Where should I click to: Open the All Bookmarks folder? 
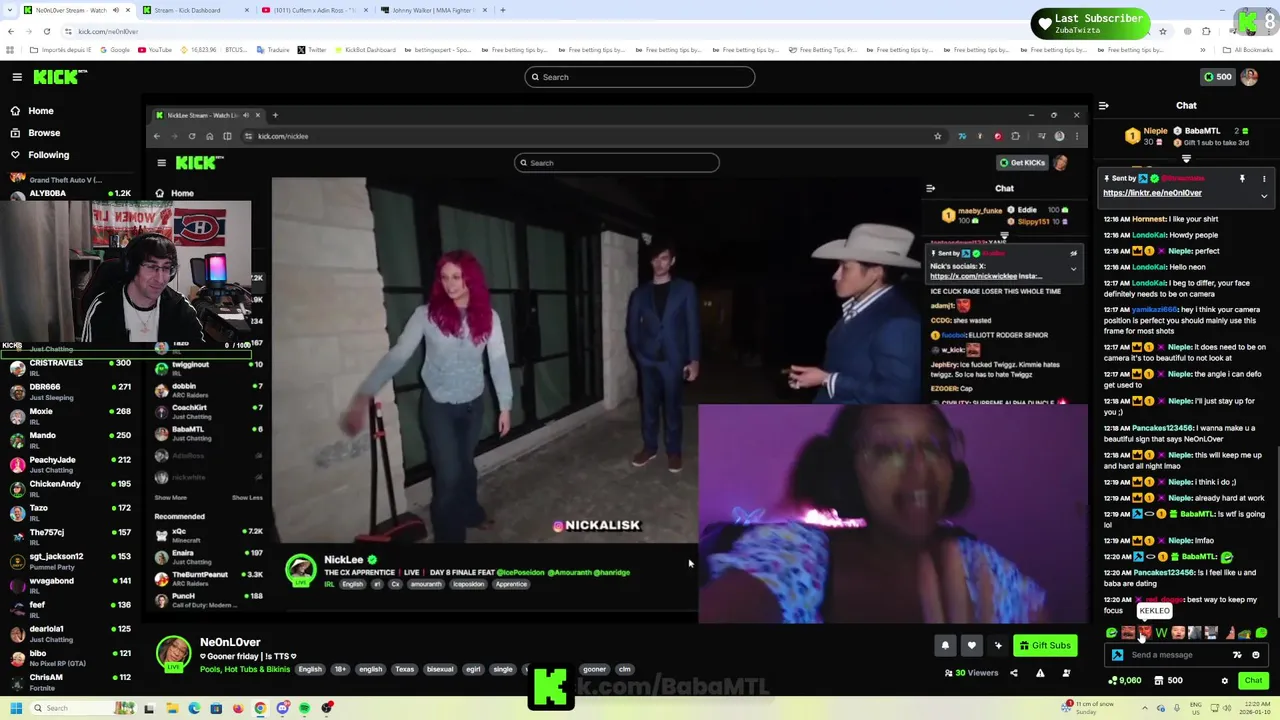[1248, 50]
